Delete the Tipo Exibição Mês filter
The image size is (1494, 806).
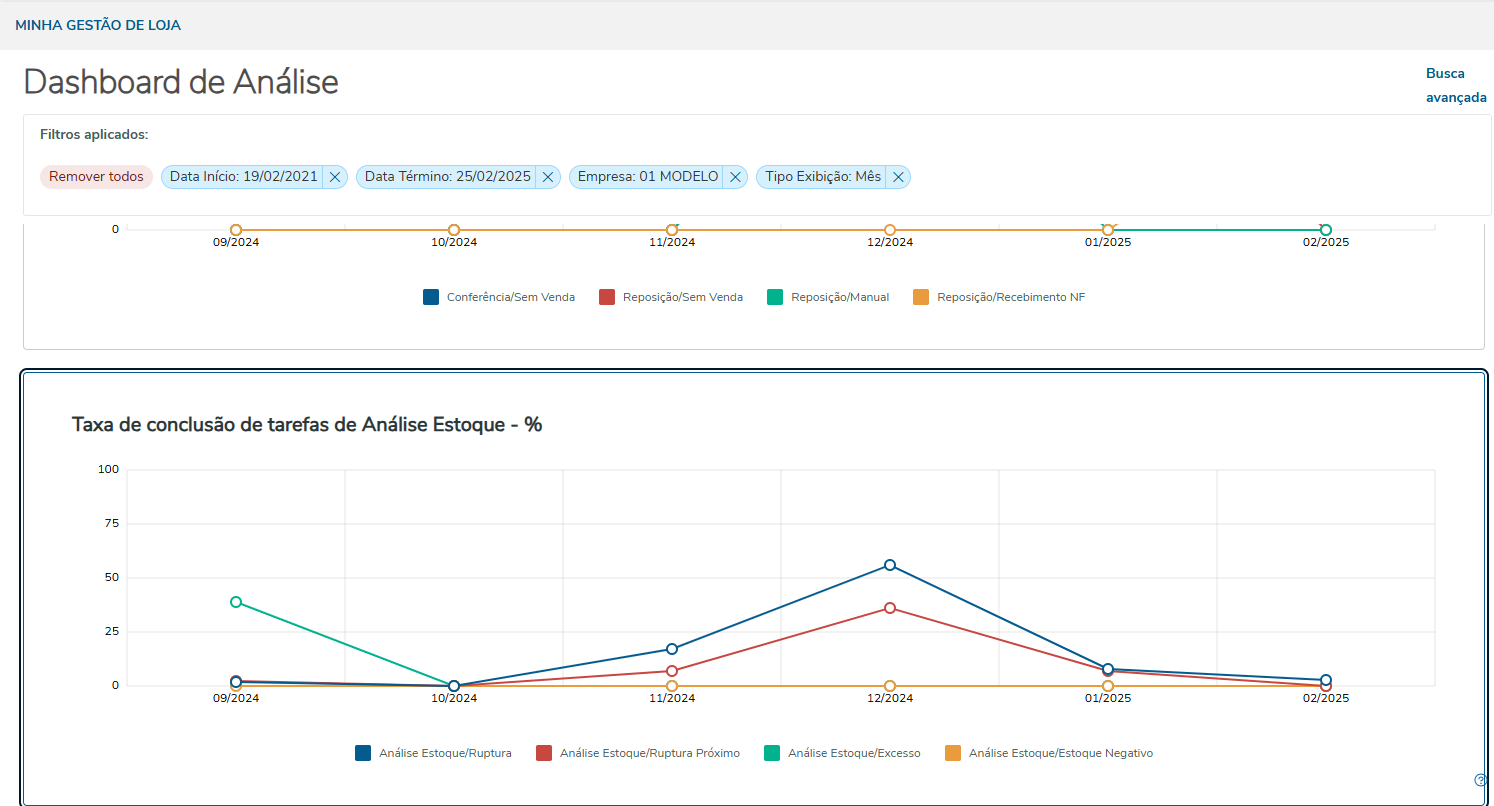[x=898, y=177]
